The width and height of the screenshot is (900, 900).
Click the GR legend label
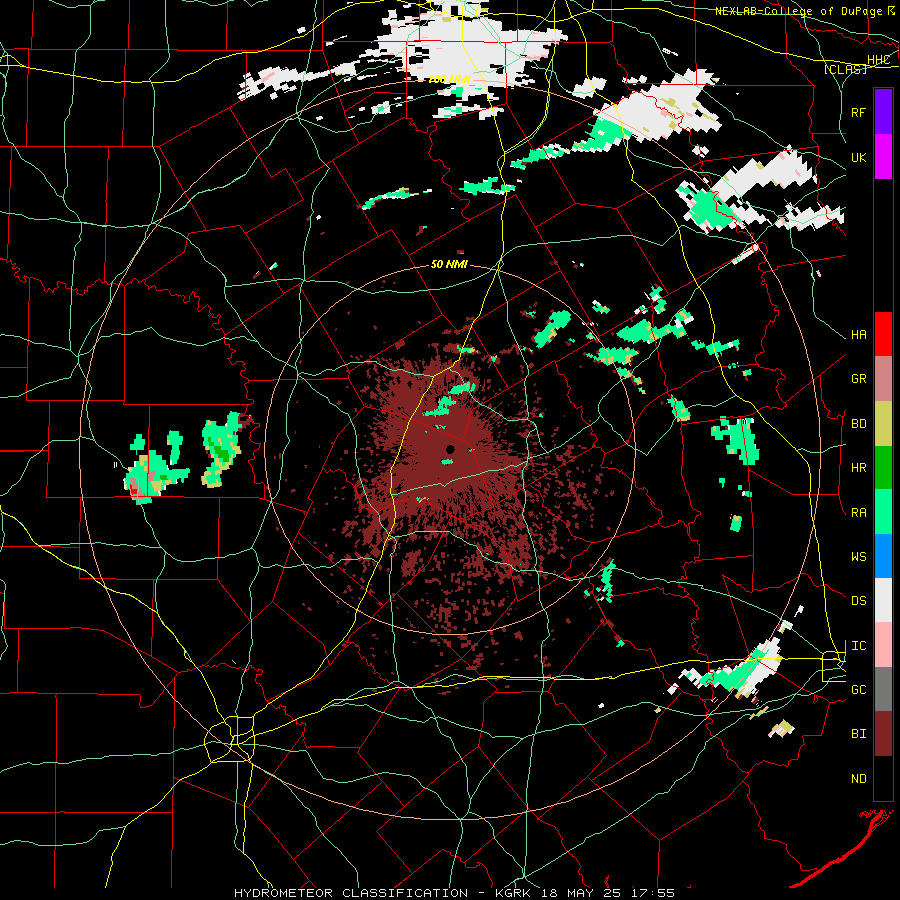(858, 379)
